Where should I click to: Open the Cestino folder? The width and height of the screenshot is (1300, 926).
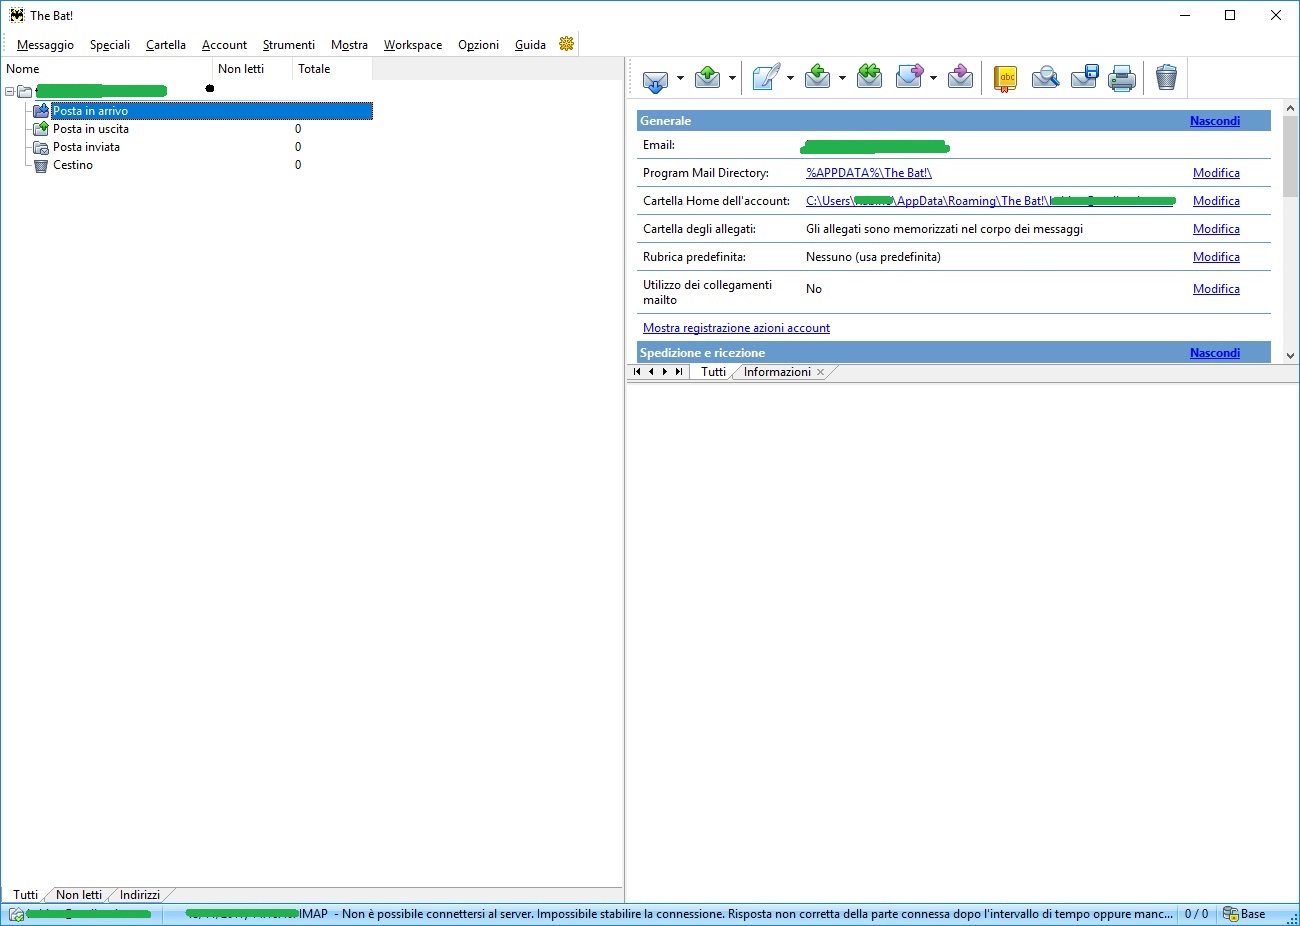point(73,165)
